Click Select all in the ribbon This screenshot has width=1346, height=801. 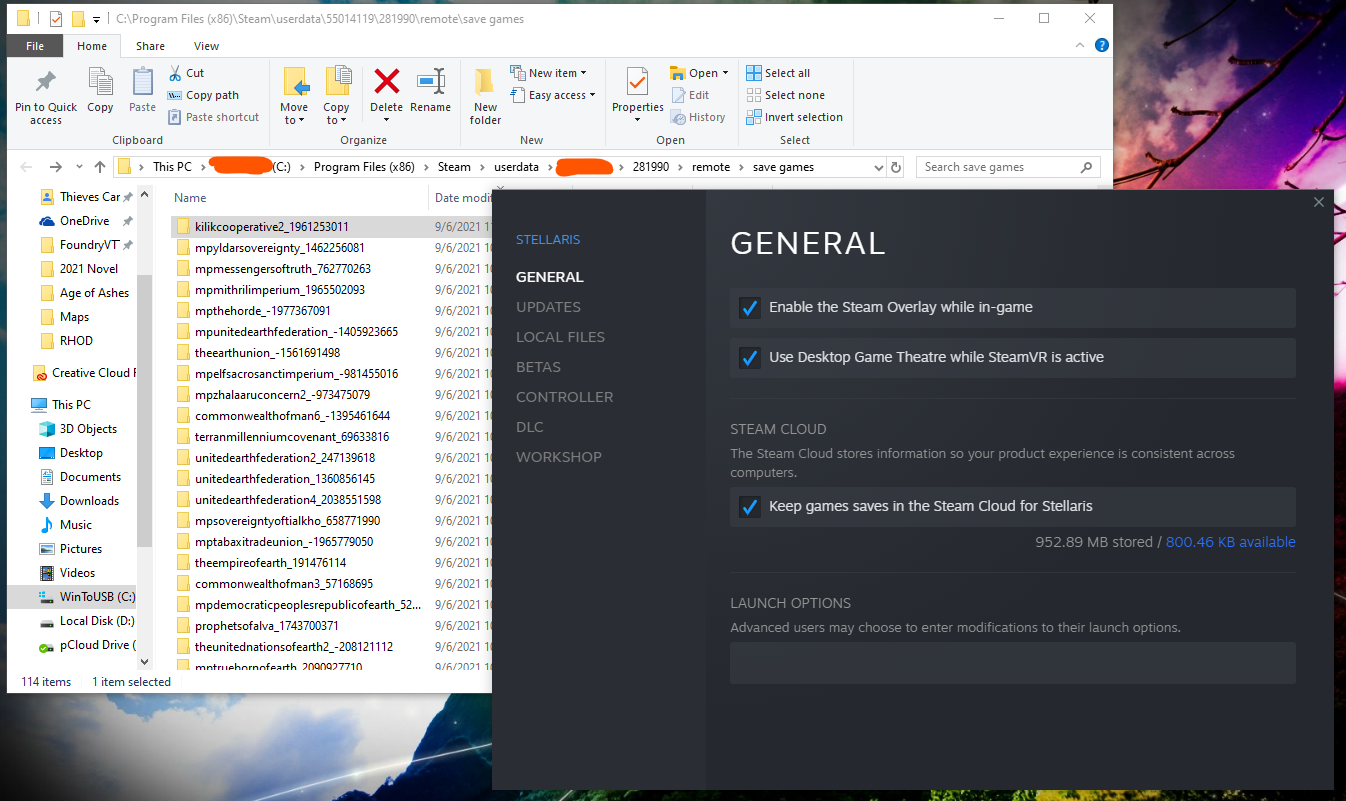click(778, 73)
